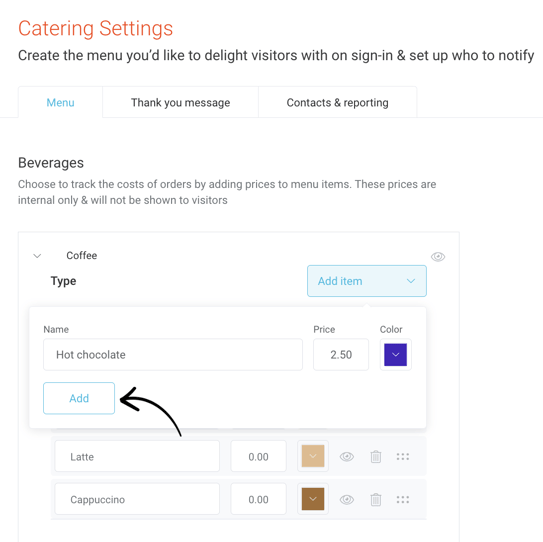Click the Add button
This screenshot has height=542, width=543.
(x=79, y=398)
